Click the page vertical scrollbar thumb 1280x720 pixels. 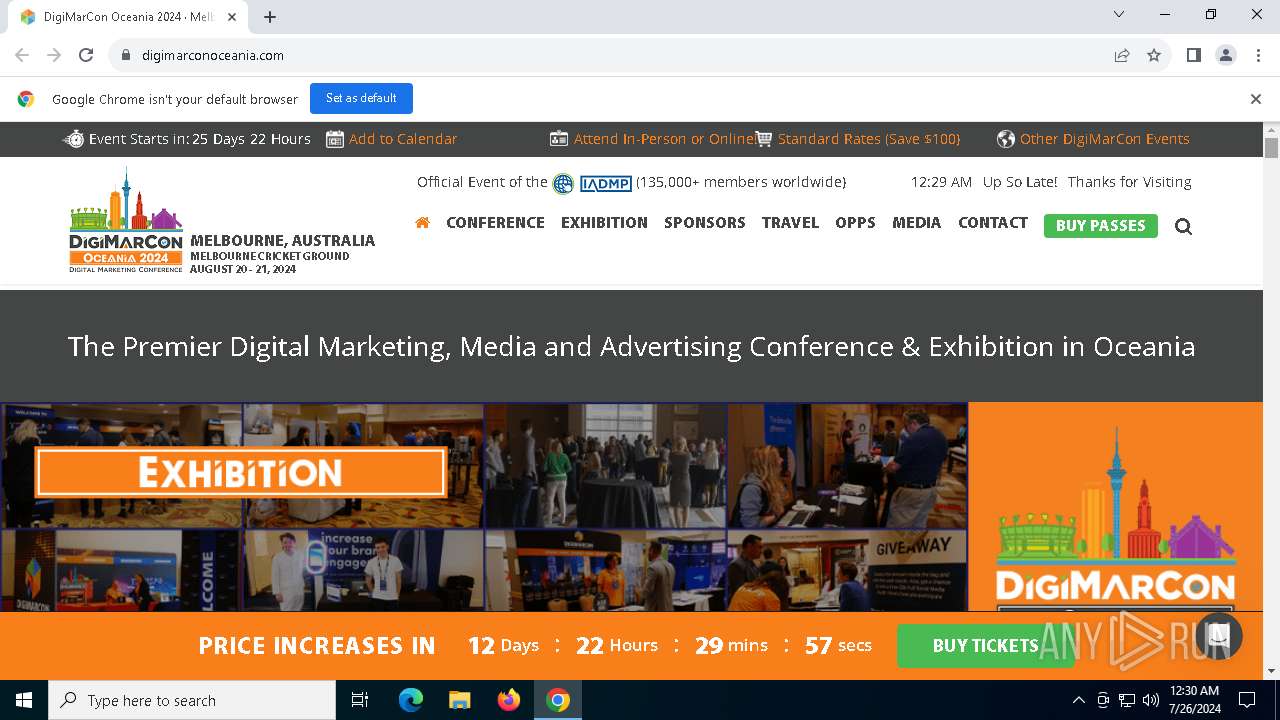(x=1271, y=148)
